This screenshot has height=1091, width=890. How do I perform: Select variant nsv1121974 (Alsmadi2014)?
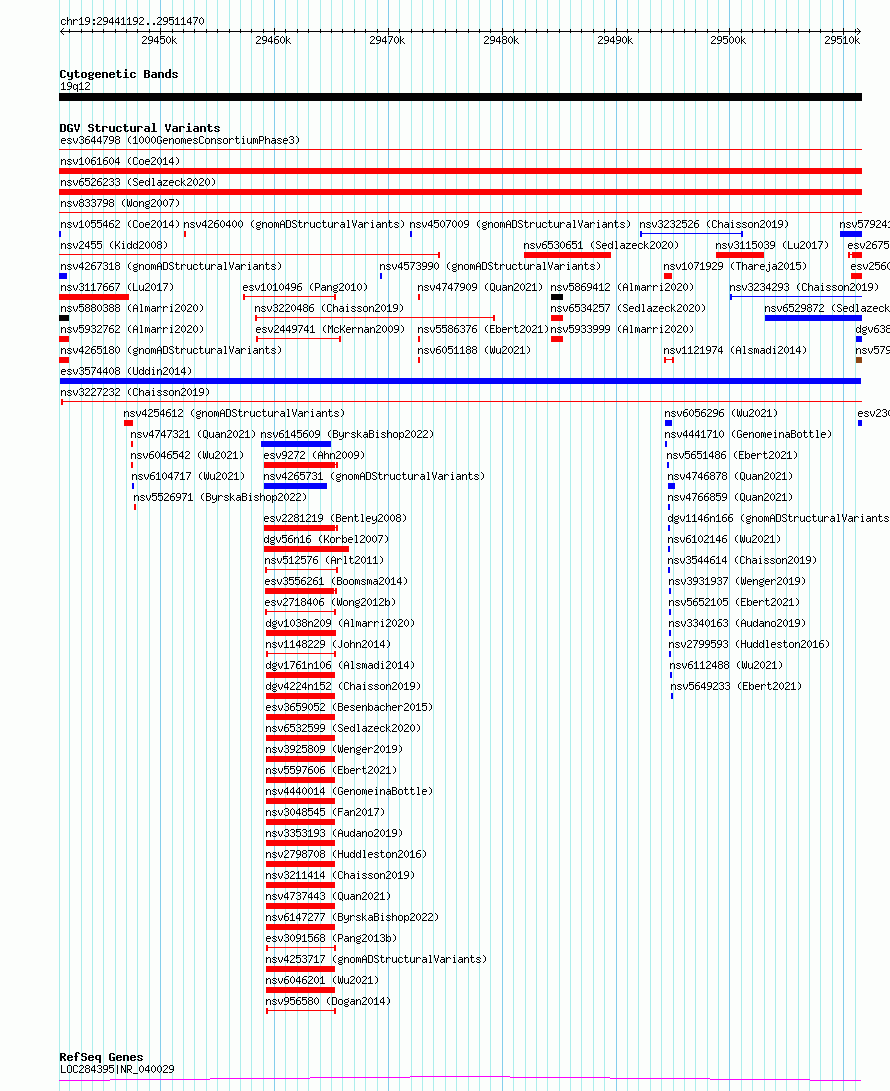tap(735, 350)
